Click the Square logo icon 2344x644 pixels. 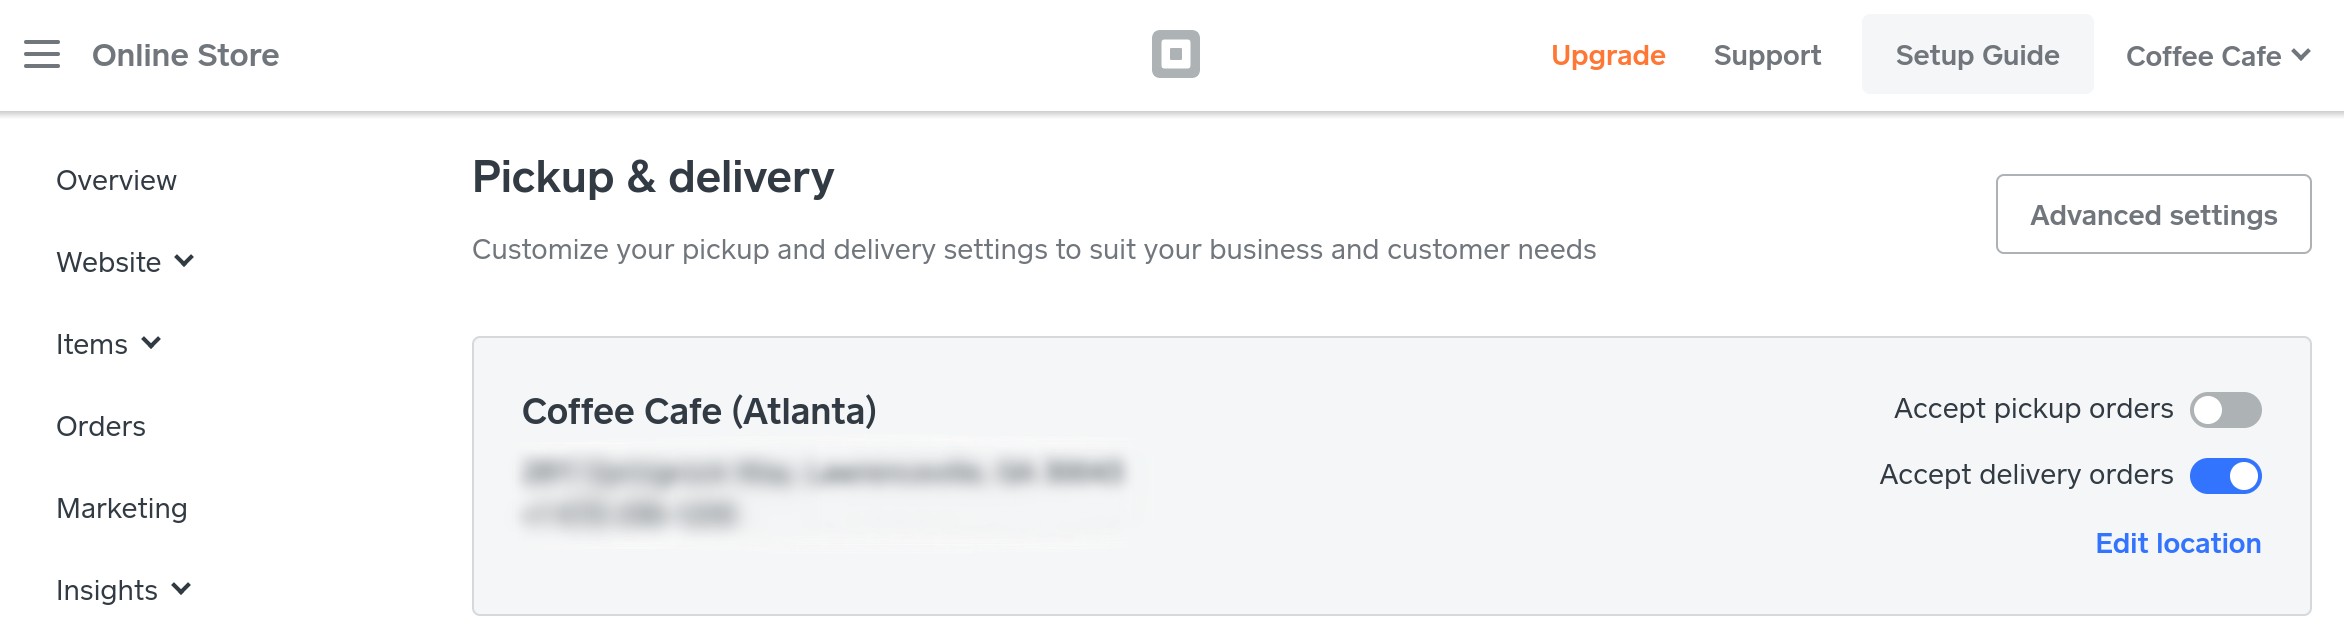[x=1175, y=54]
